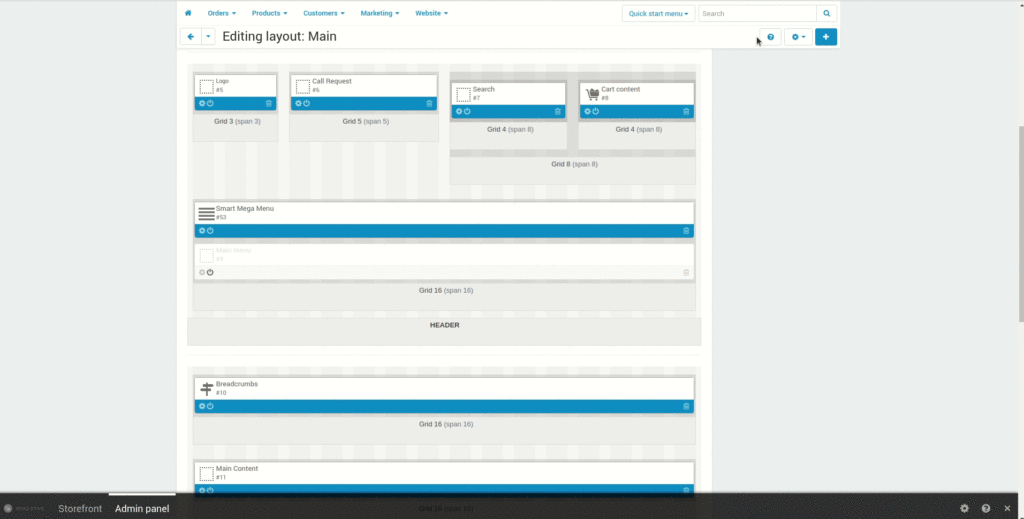Viewport: 1024px width, 519px height.
Task: Enable the disabled Main menu block
Action: pyautogui.click(x=210, y=272)
